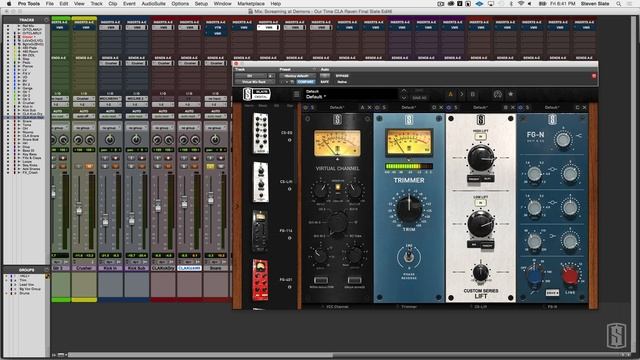The height and width of the screenshot is (360, 640).
Task: Open the Window menu
Action: pos(222,4)
